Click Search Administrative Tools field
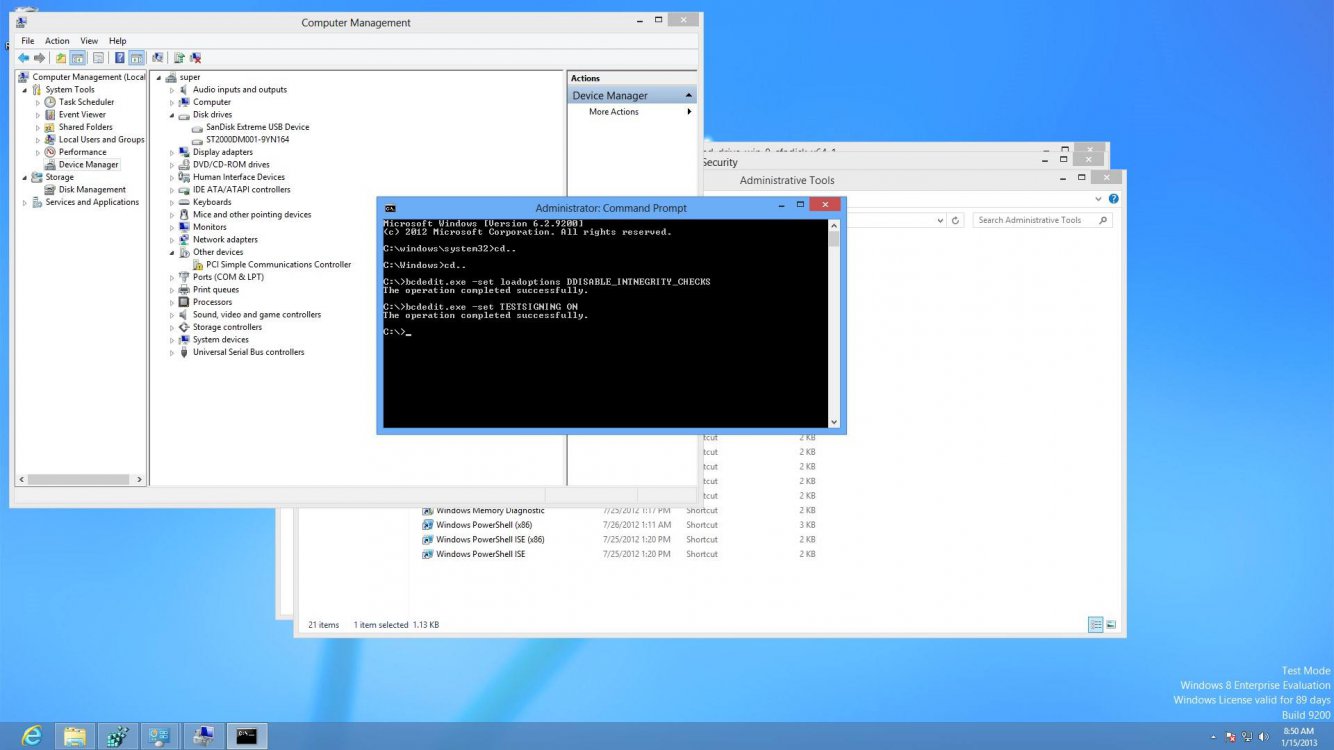 click(x=1042, y=220)
